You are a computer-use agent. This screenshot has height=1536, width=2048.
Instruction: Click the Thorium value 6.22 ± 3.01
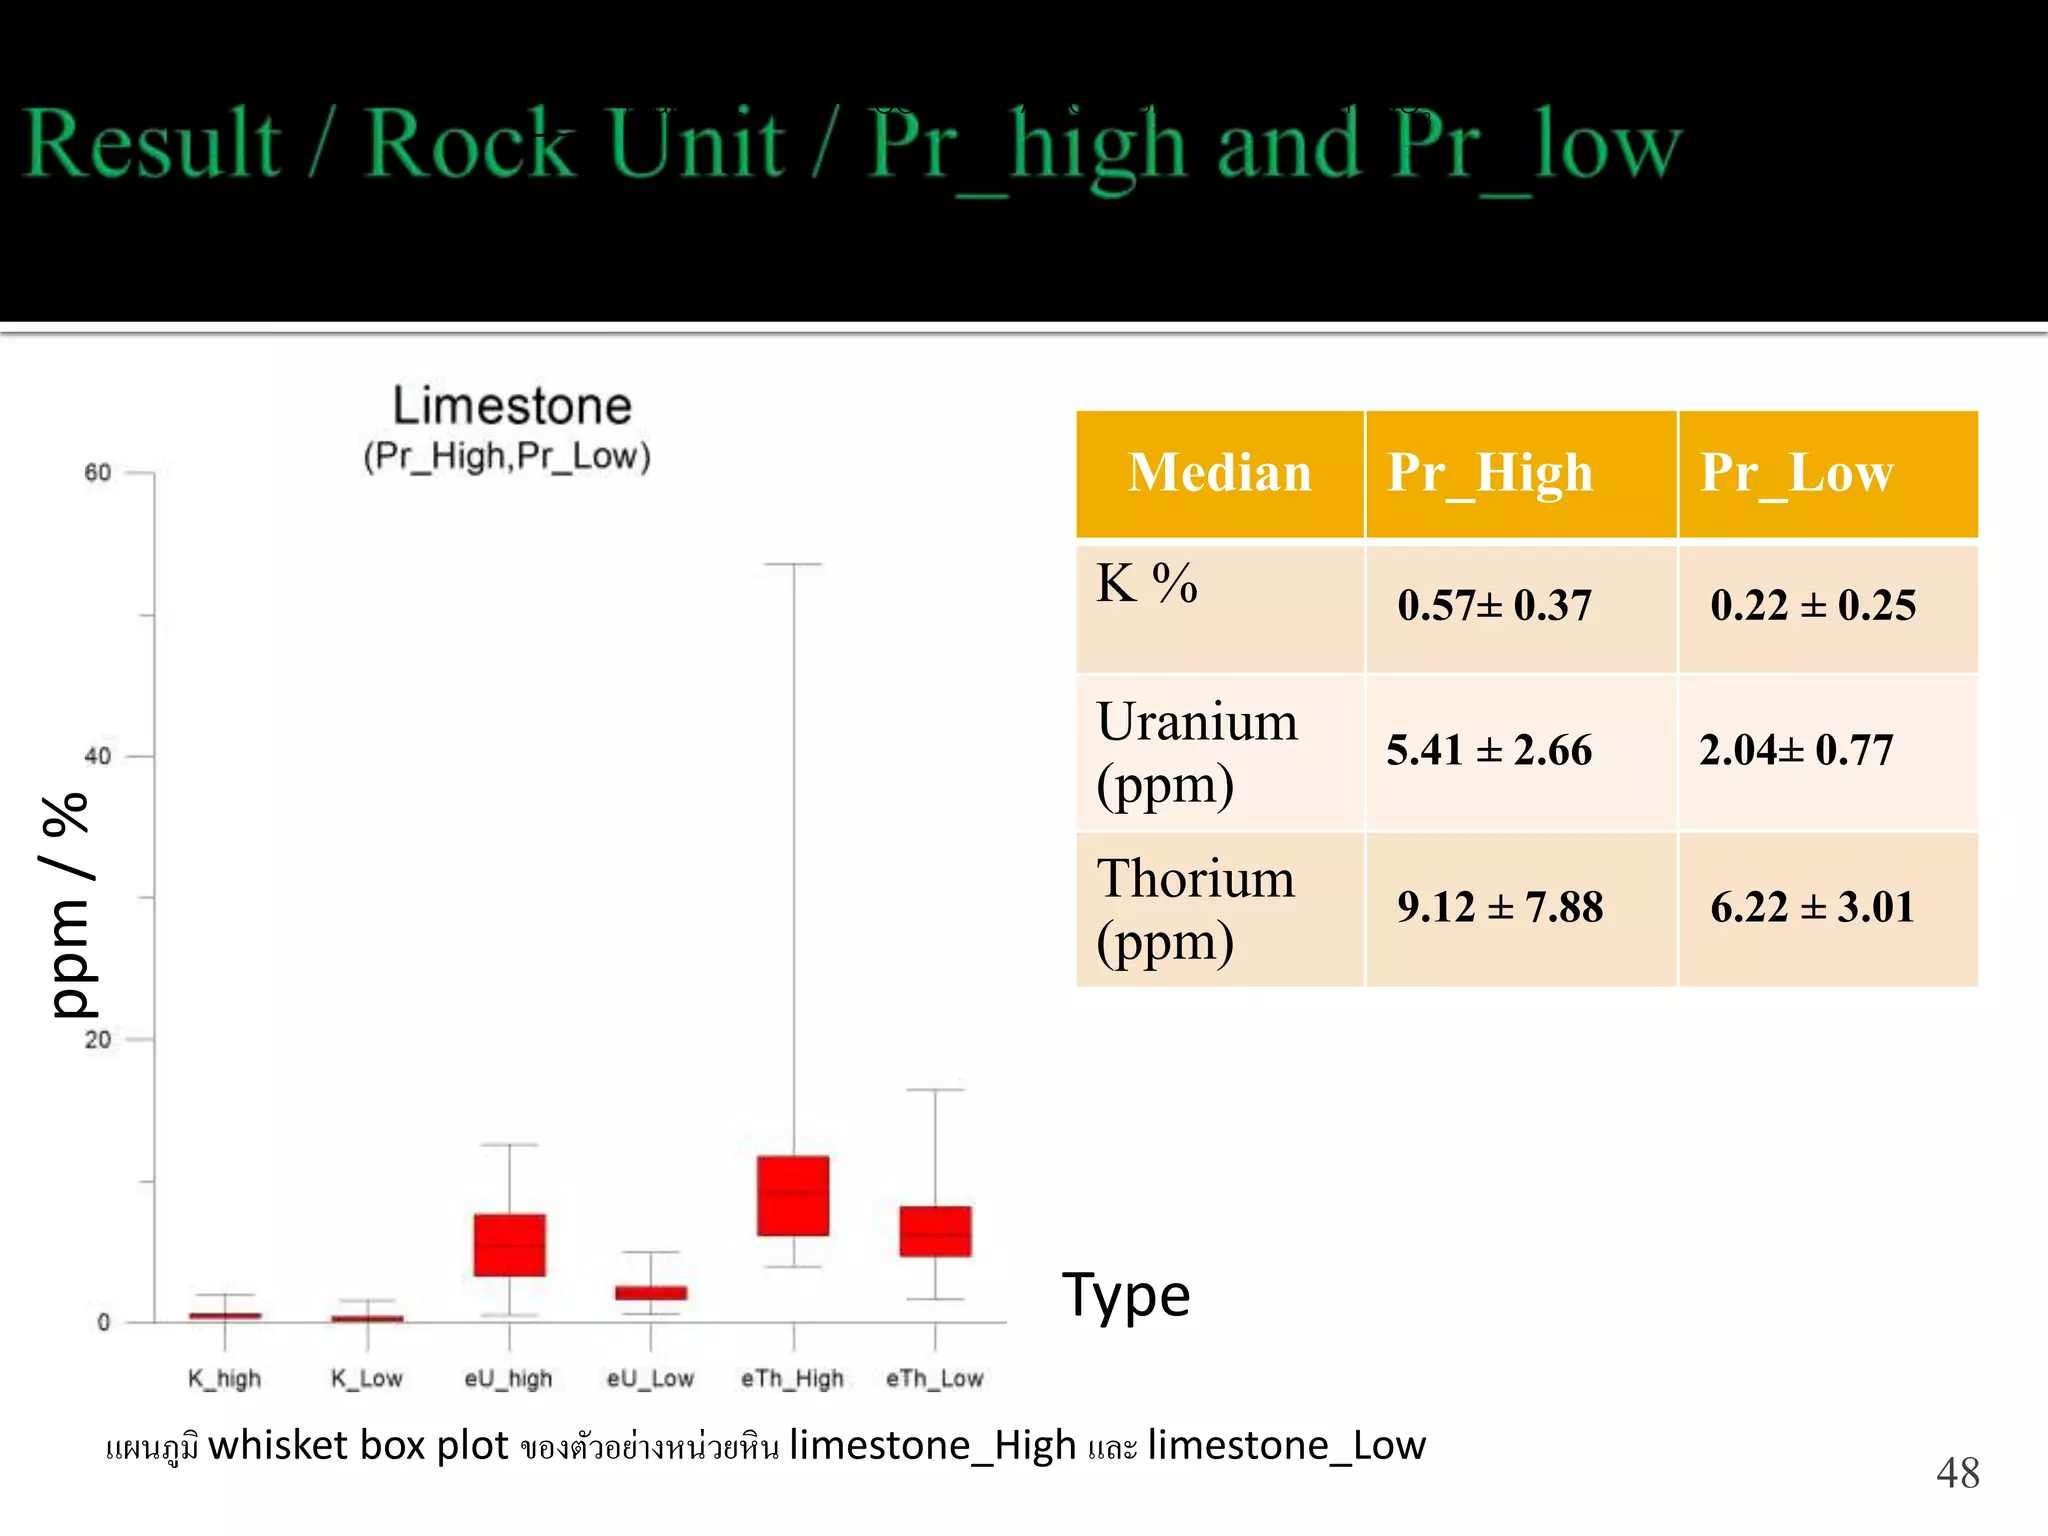click(1812, 908)
